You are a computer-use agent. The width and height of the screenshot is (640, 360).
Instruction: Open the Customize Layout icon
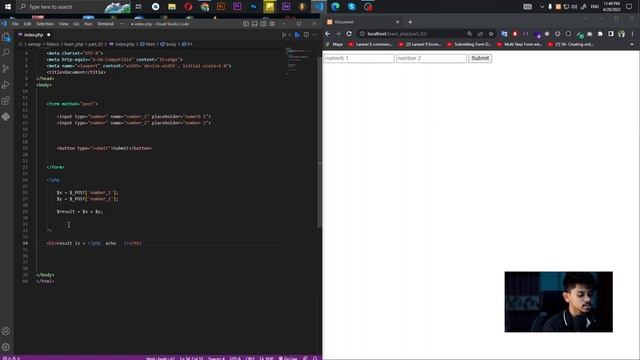pos(272,24)
